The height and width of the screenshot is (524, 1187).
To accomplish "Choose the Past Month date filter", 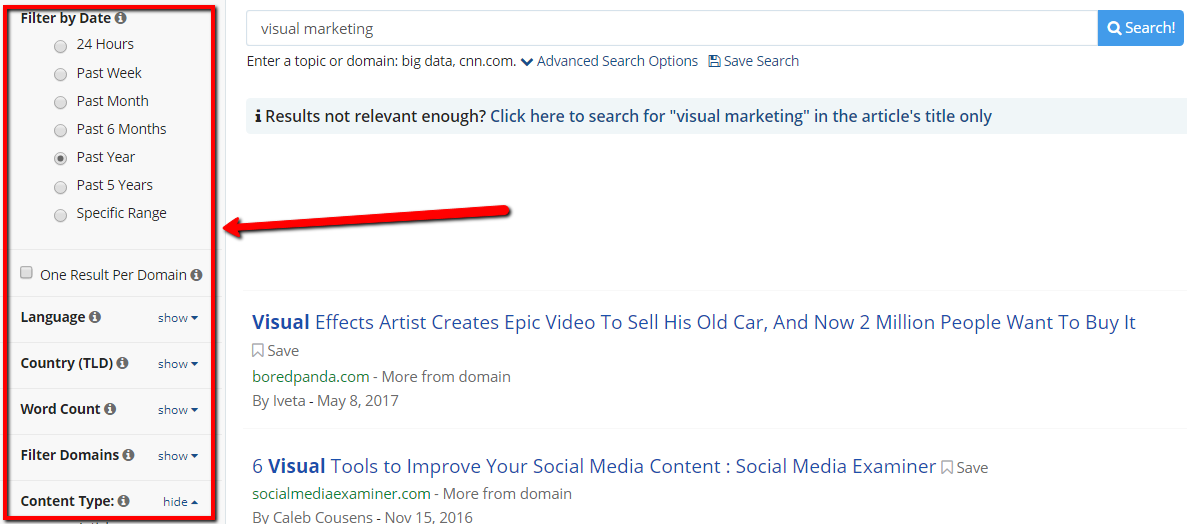I will pos(61,102).
